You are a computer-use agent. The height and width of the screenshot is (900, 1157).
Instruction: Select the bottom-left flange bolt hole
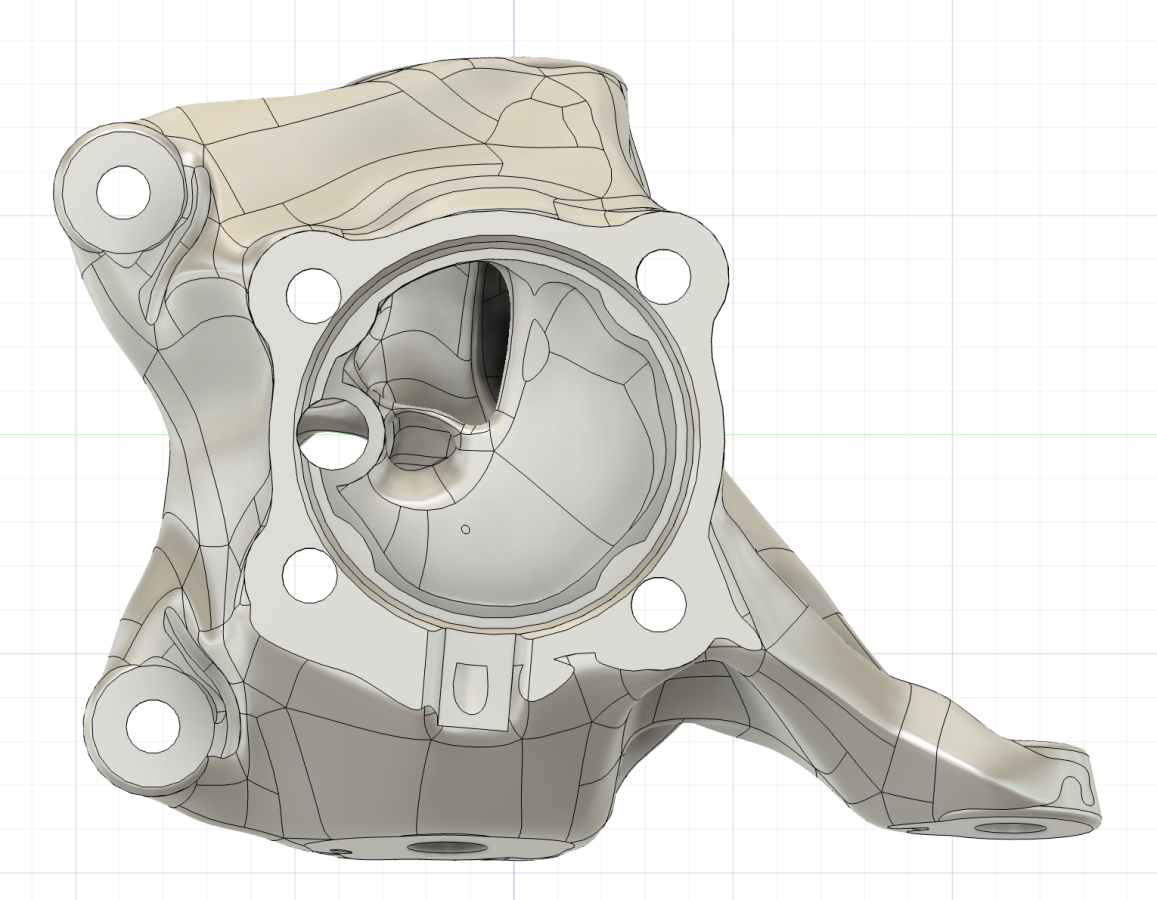point(310,575)
